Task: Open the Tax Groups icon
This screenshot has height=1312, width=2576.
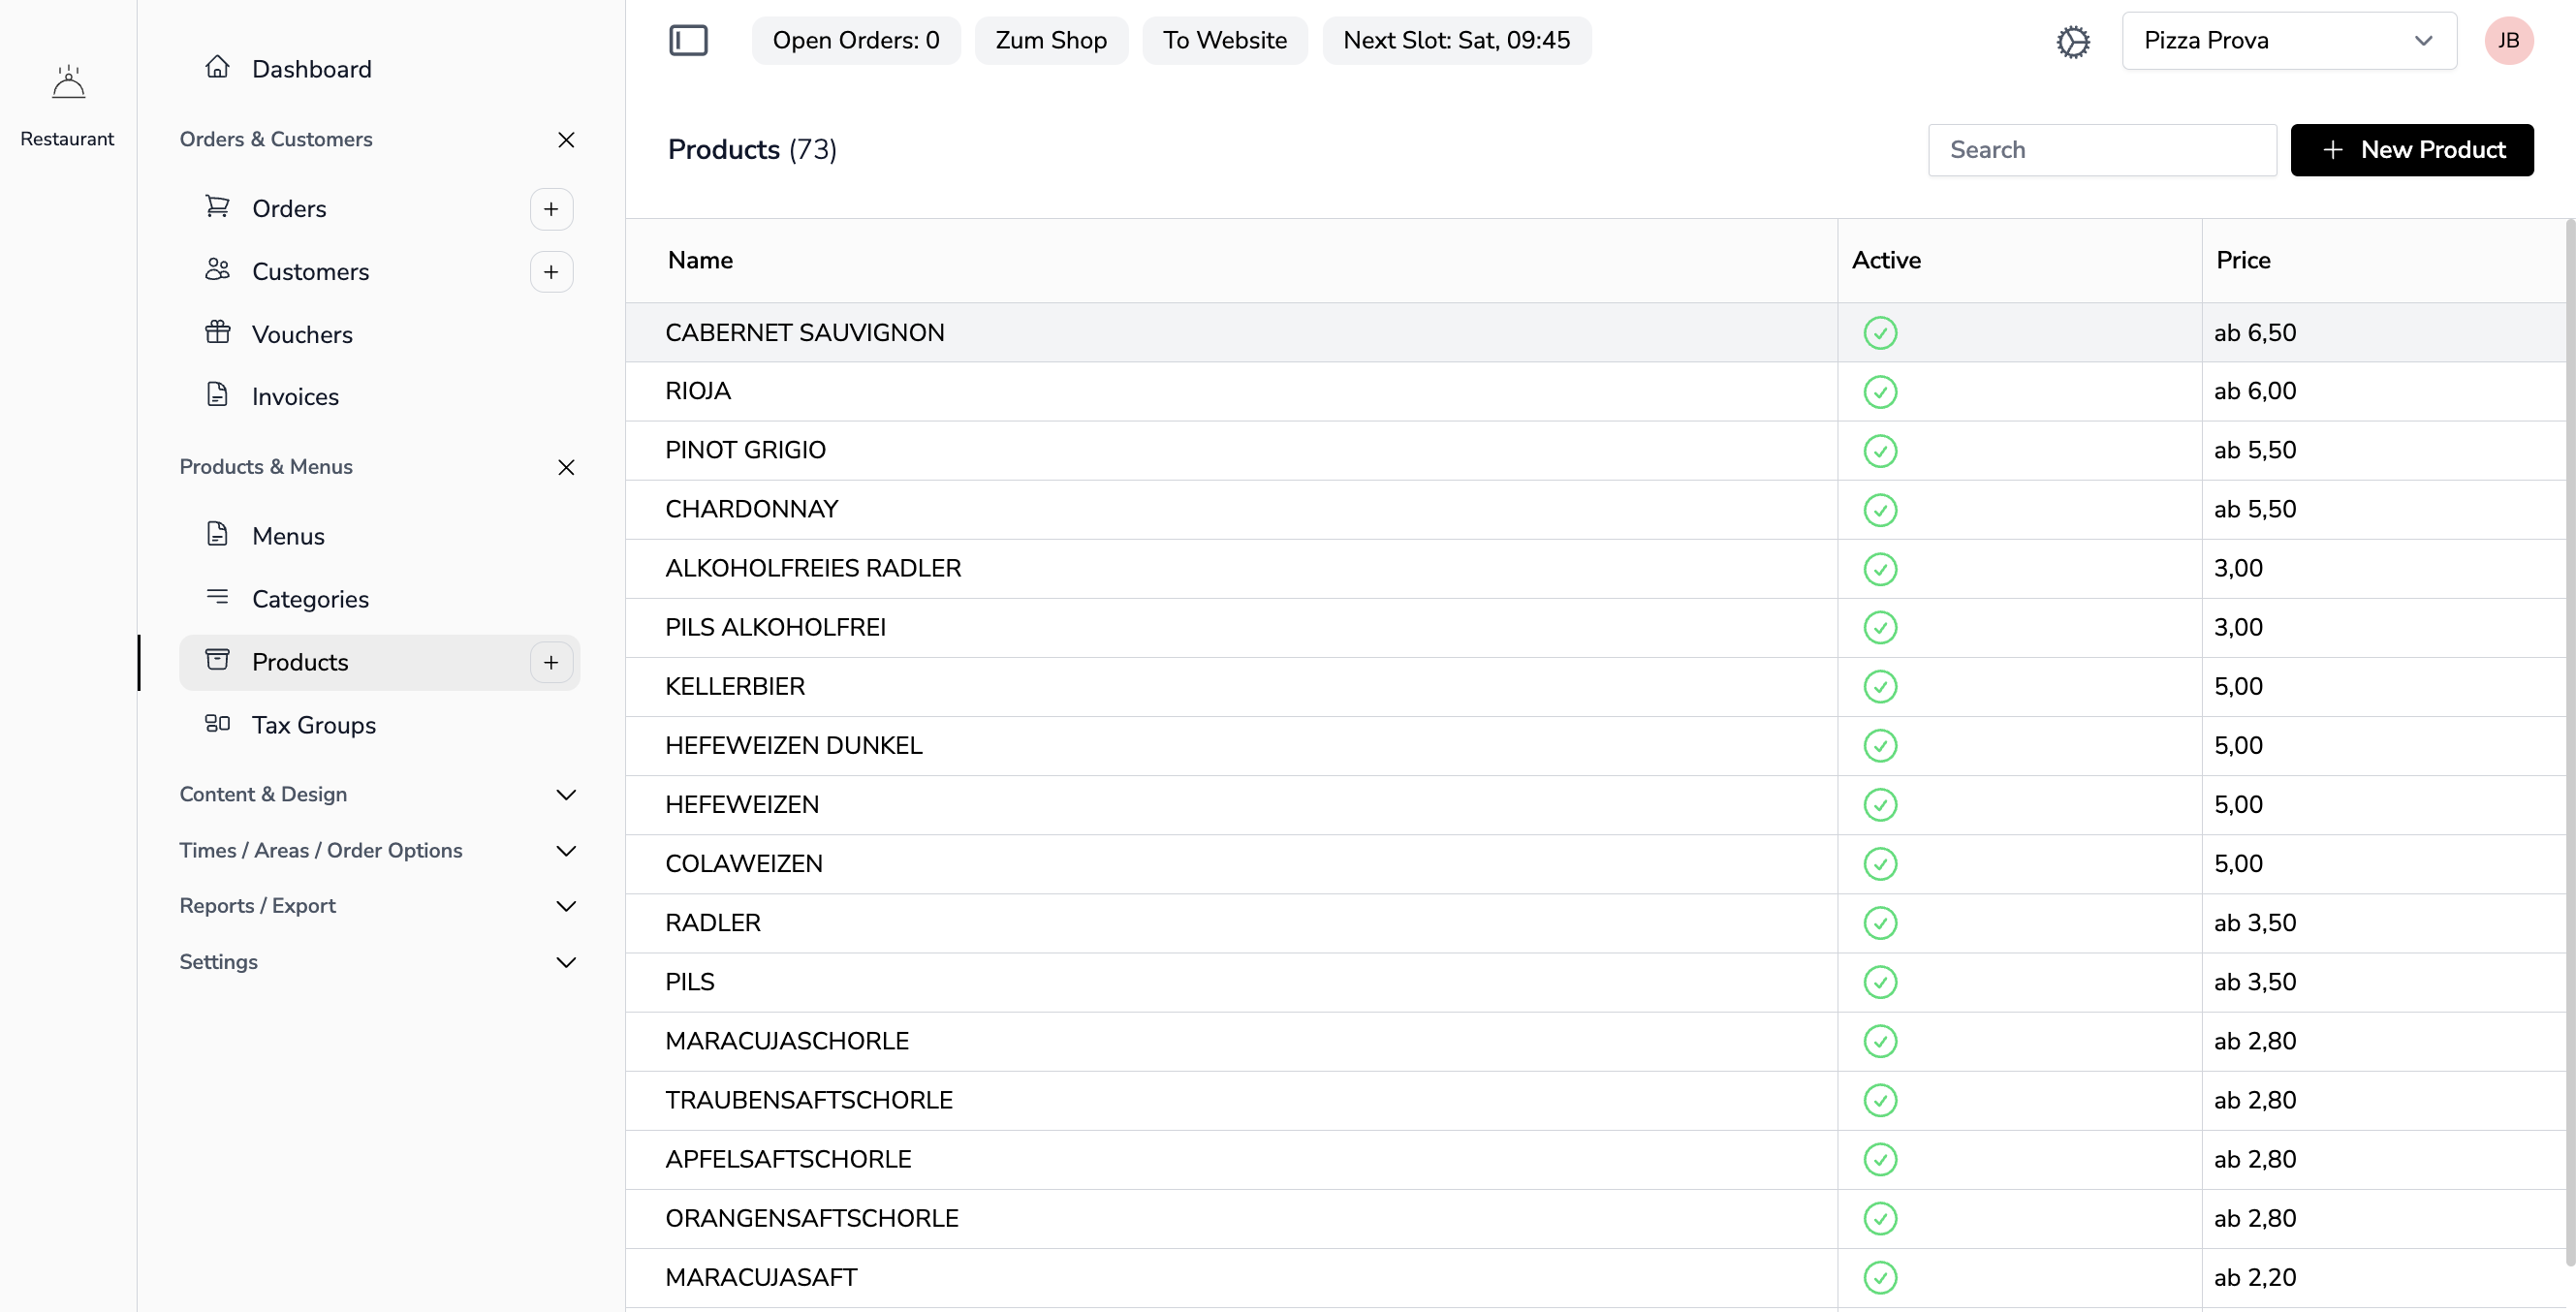Action: point(218,723)
